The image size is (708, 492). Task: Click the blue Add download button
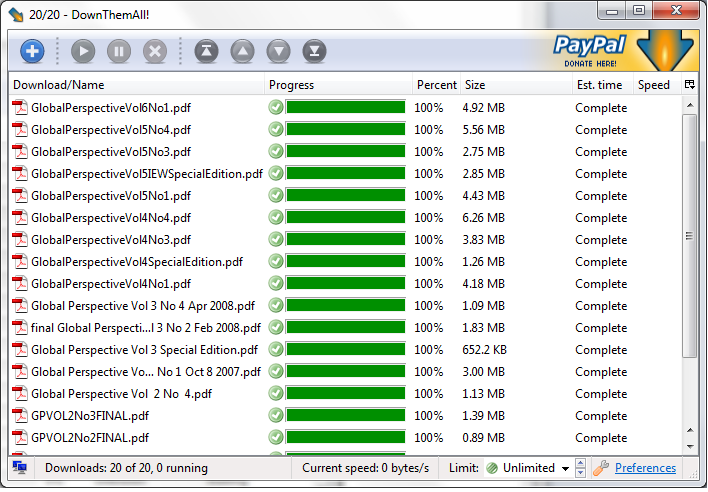point(32,51)
